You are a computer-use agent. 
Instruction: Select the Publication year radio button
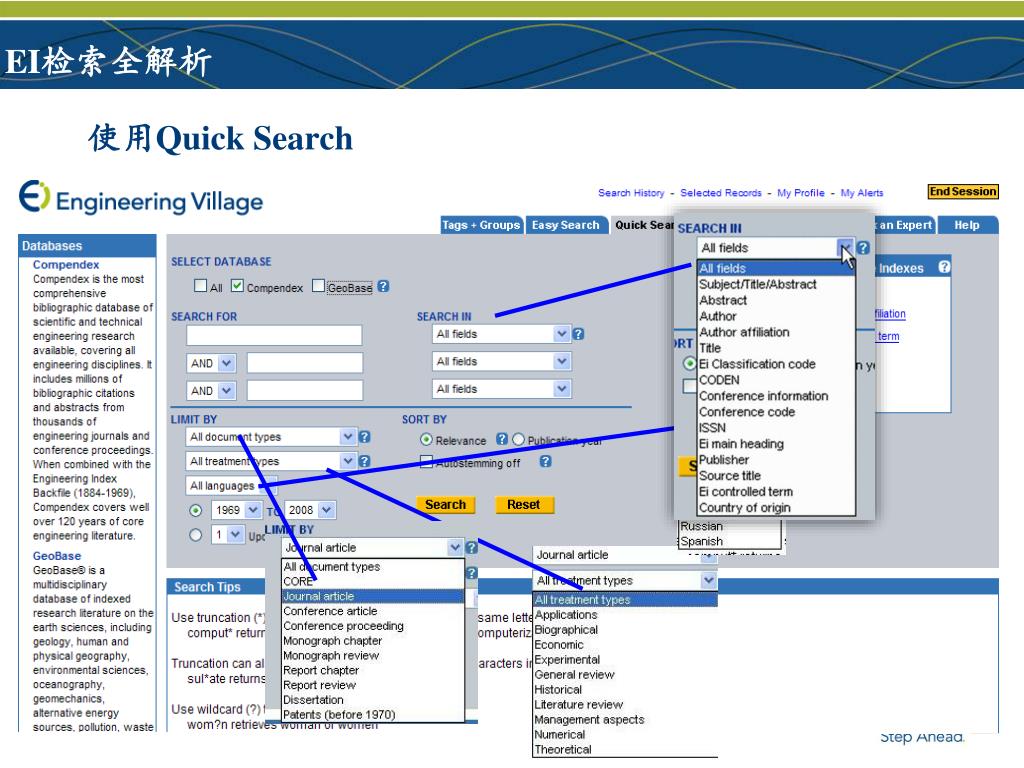click(x=519, y=440)
